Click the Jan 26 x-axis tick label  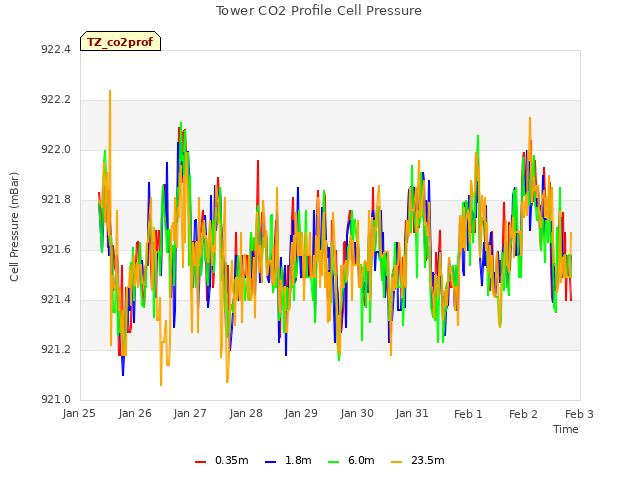pyautogui.click(x=135, y=413)
